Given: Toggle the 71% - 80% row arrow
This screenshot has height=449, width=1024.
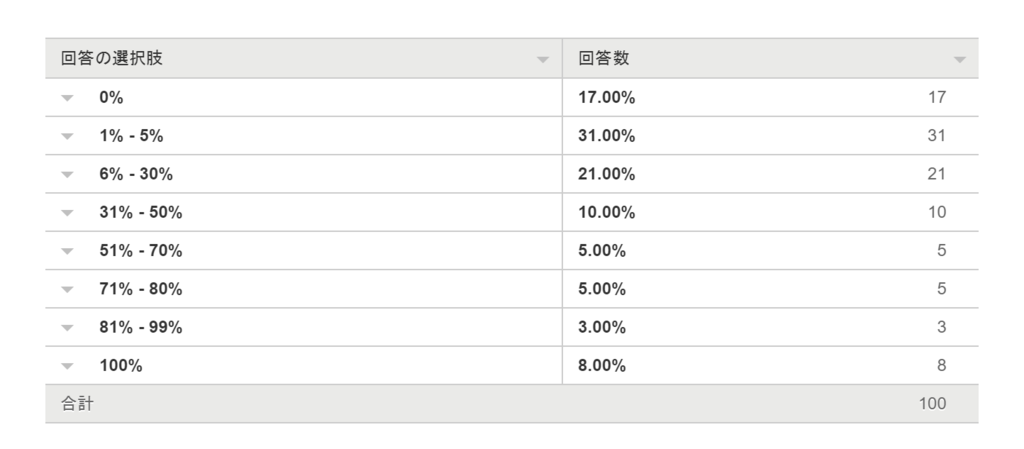Looking at the screenshot, I should pos(67,289).
